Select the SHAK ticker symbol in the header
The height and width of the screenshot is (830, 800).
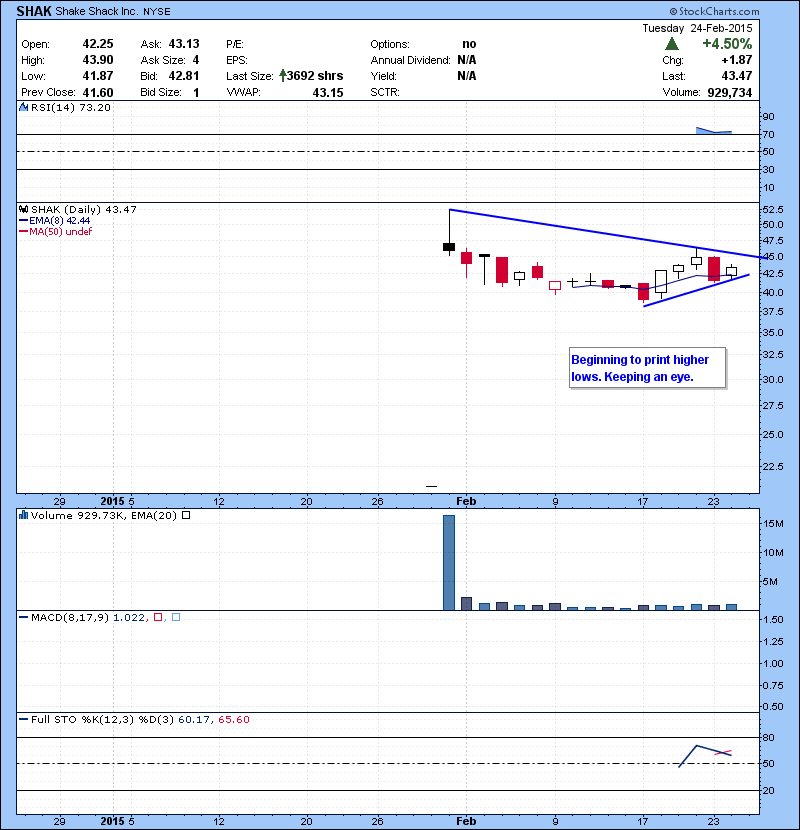pyautogui.click(x=34, y=11)
